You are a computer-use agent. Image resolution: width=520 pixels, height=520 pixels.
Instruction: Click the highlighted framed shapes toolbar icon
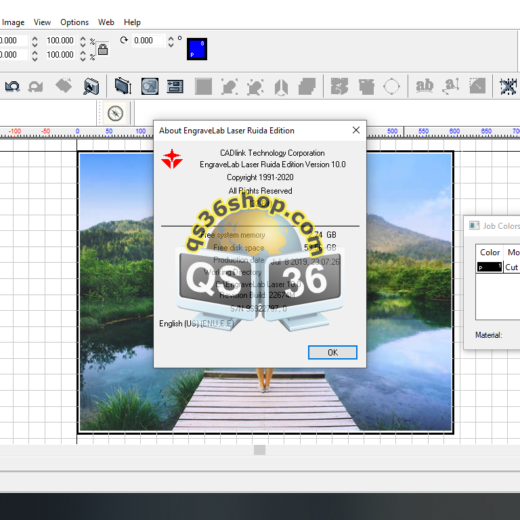pyautogui.click(x=150, y=86)
